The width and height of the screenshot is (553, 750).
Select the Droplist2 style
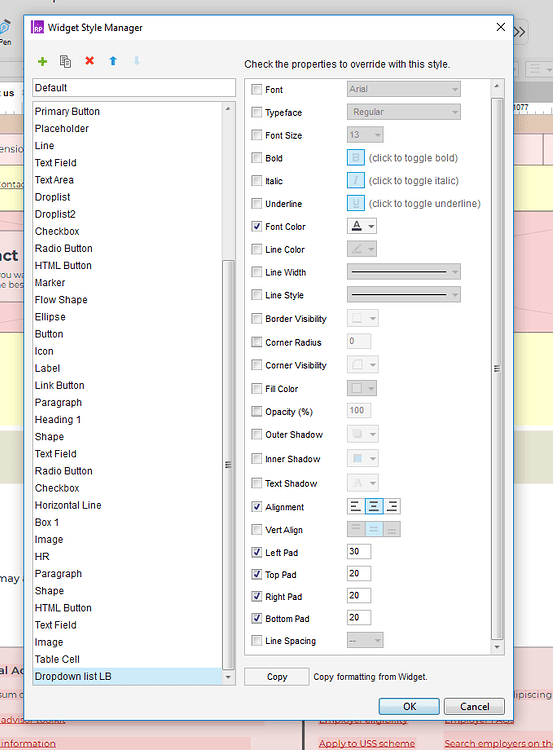coord(55,214)
